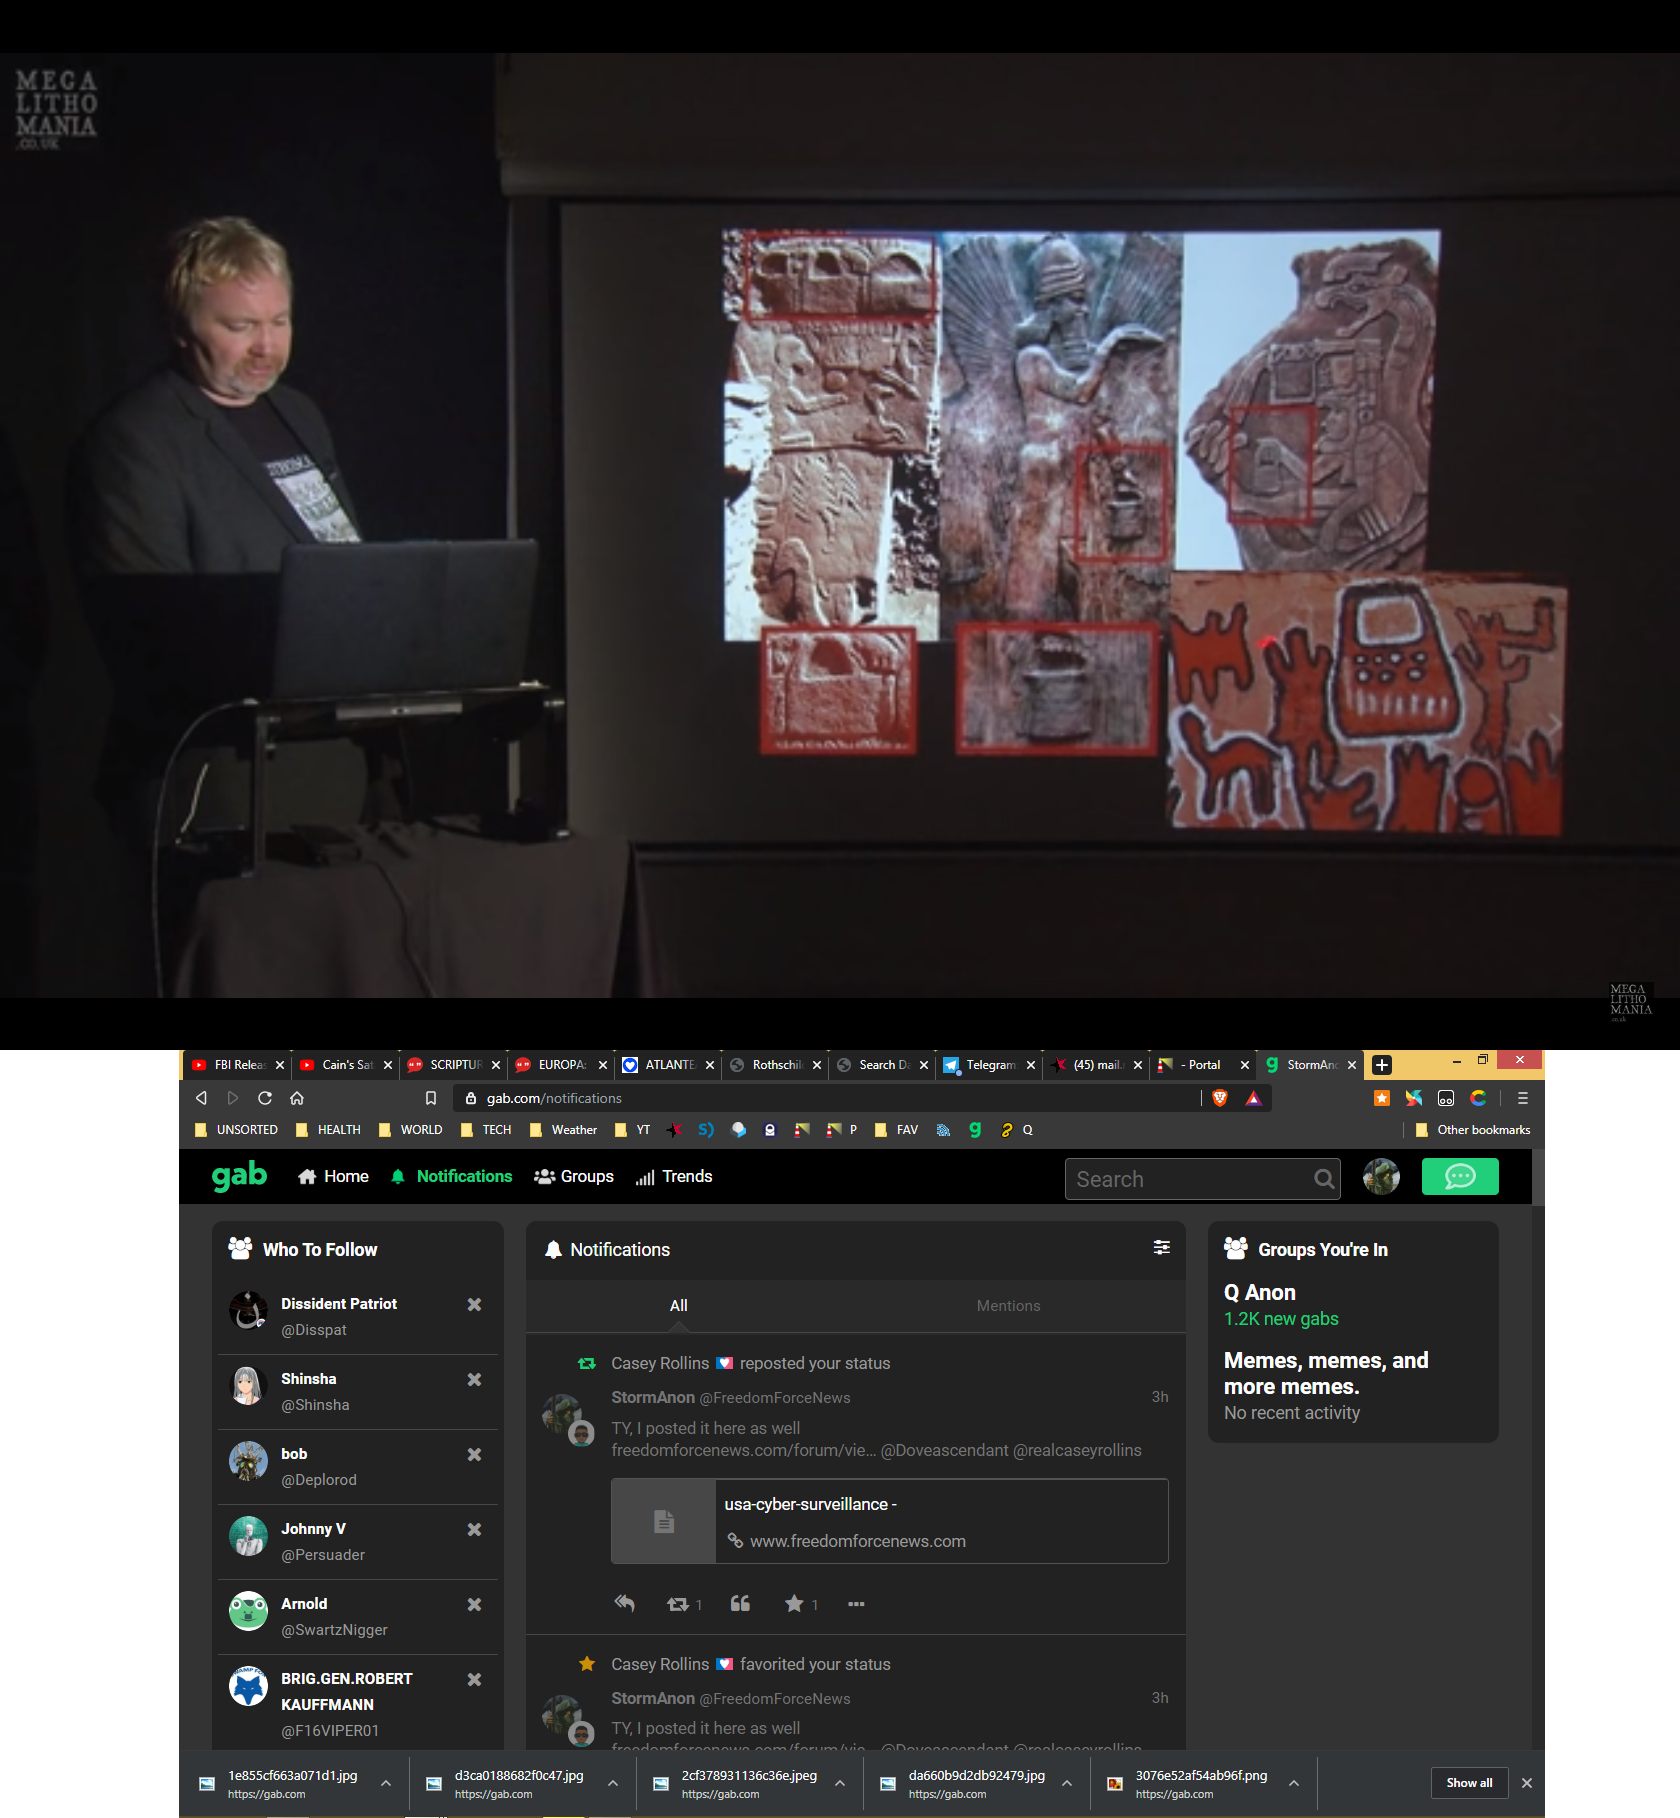This screenshot has width=1680, height=1818.
Task: Click the Gab search input field
Action: click(1190, 1179)
